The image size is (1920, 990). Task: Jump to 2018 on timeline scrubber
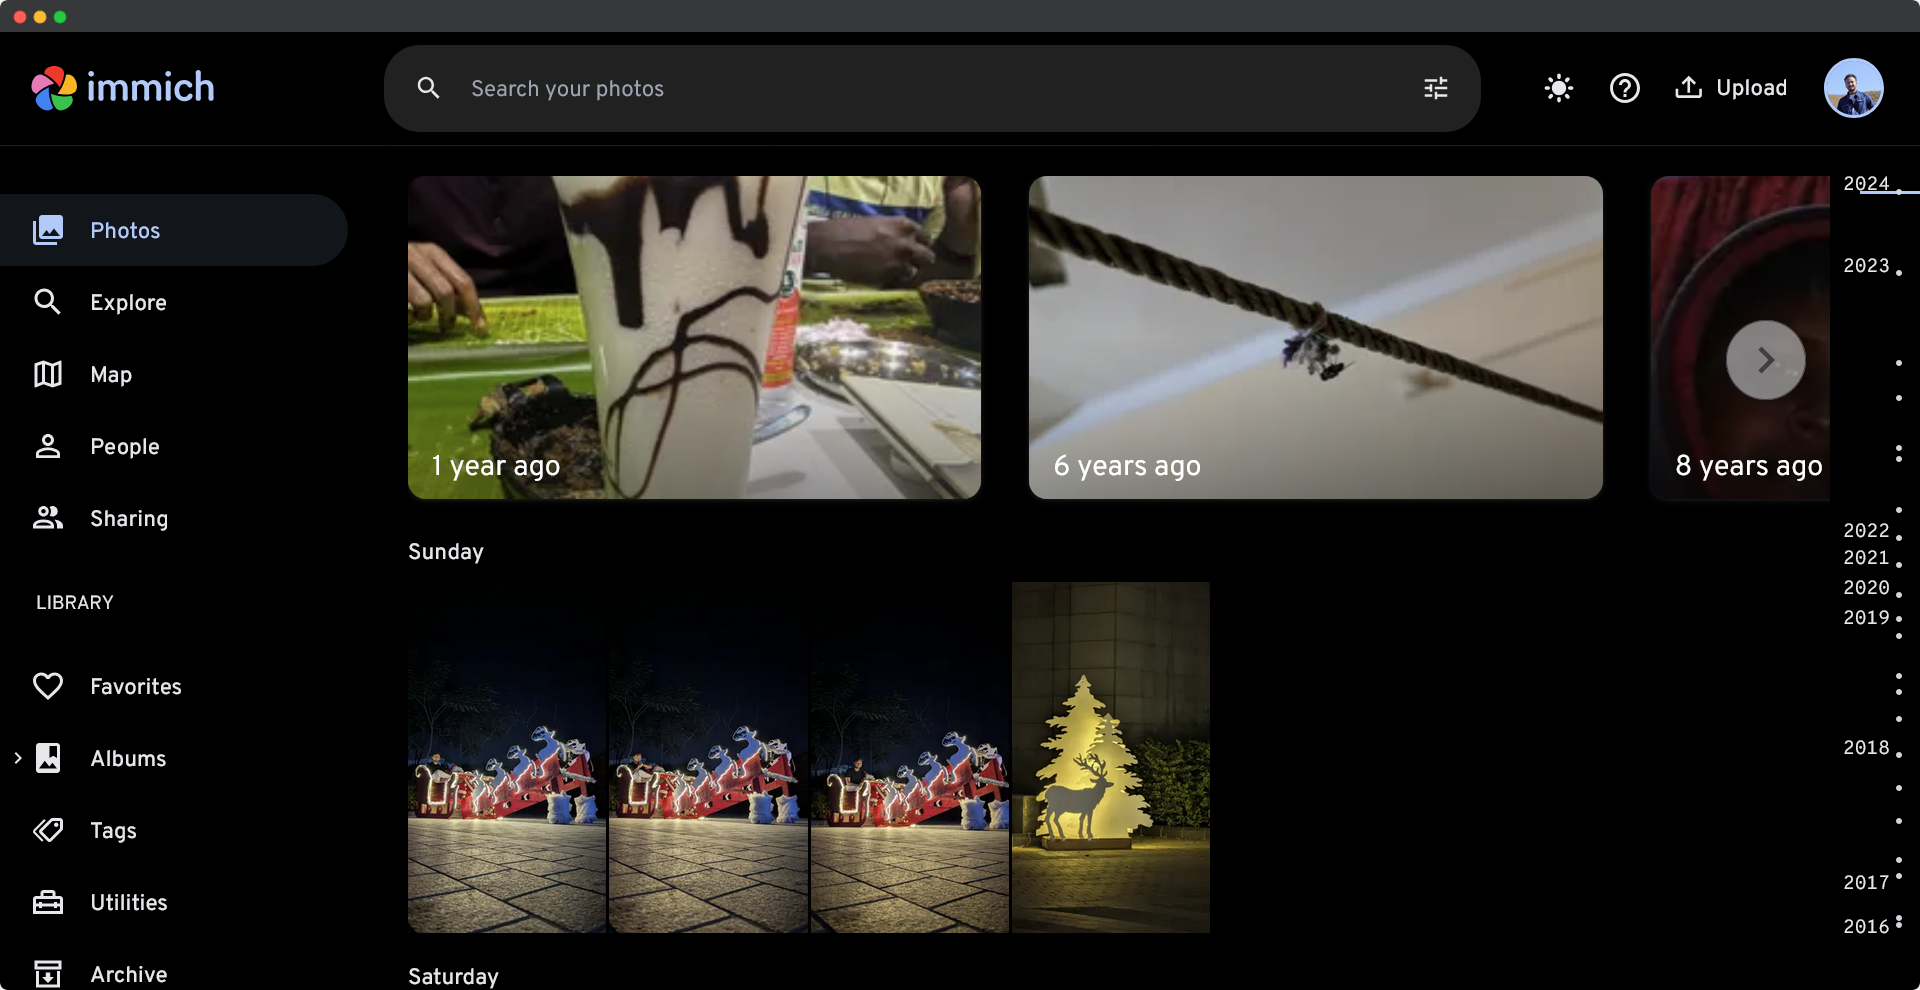(x=1866, y=747)
